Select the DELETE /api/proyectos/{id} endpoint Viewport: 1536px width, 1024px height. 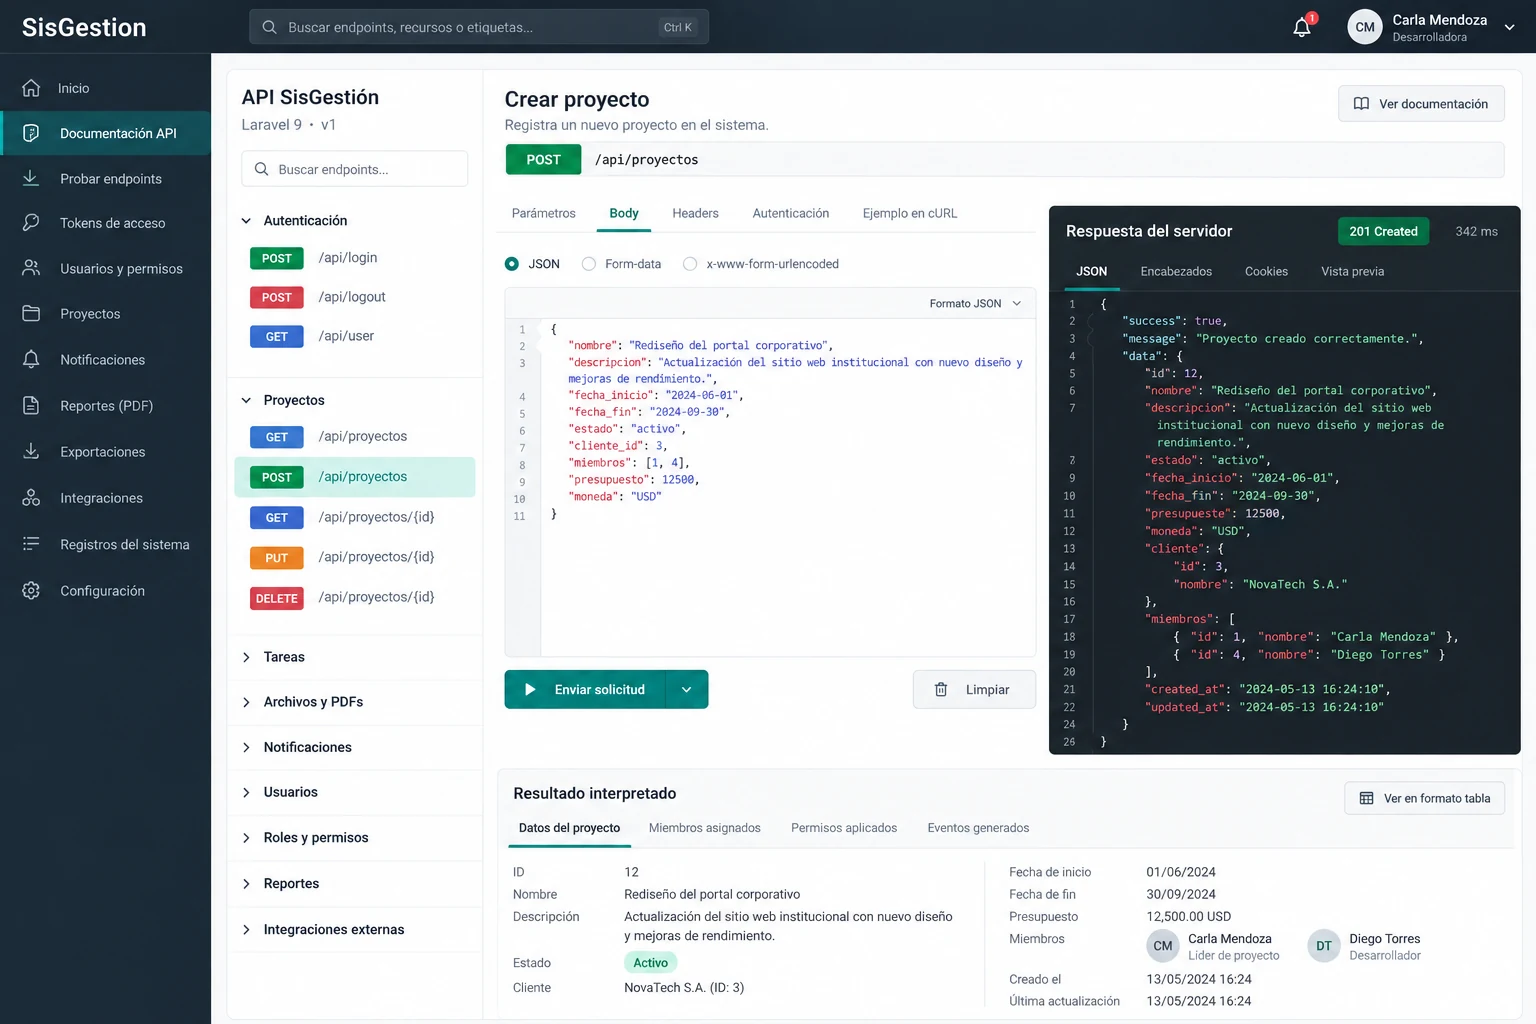(x=355, y=598)
